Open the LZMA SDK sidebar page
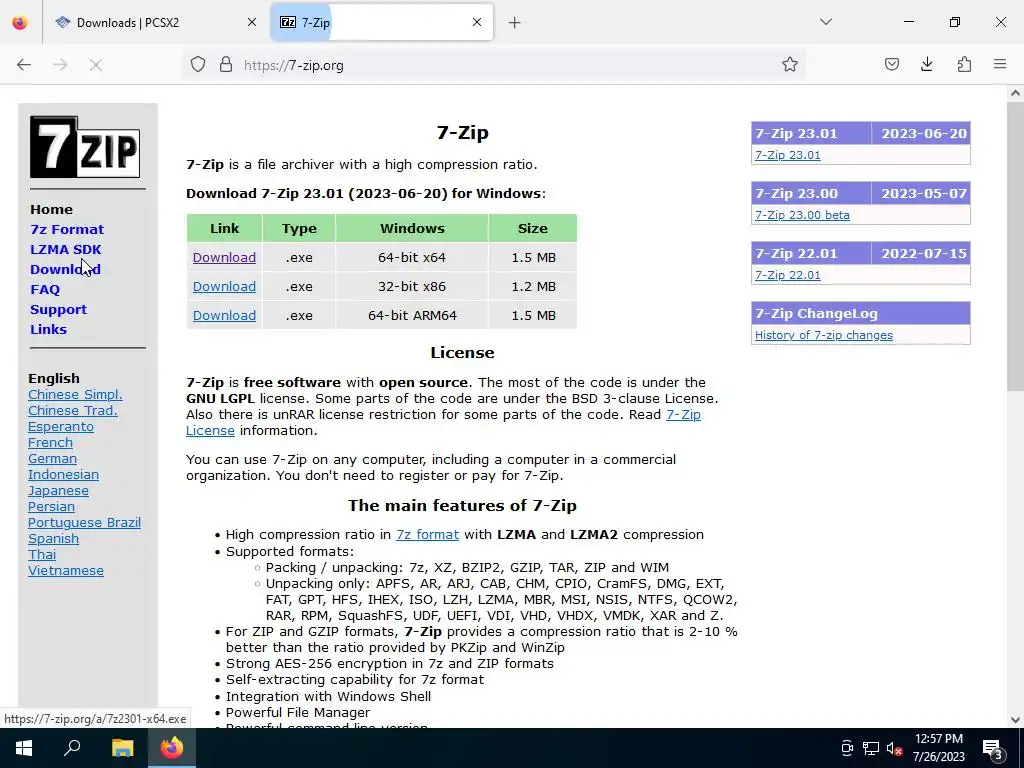The width and height of the screenshot is (1024, 768). click(66, 249)
